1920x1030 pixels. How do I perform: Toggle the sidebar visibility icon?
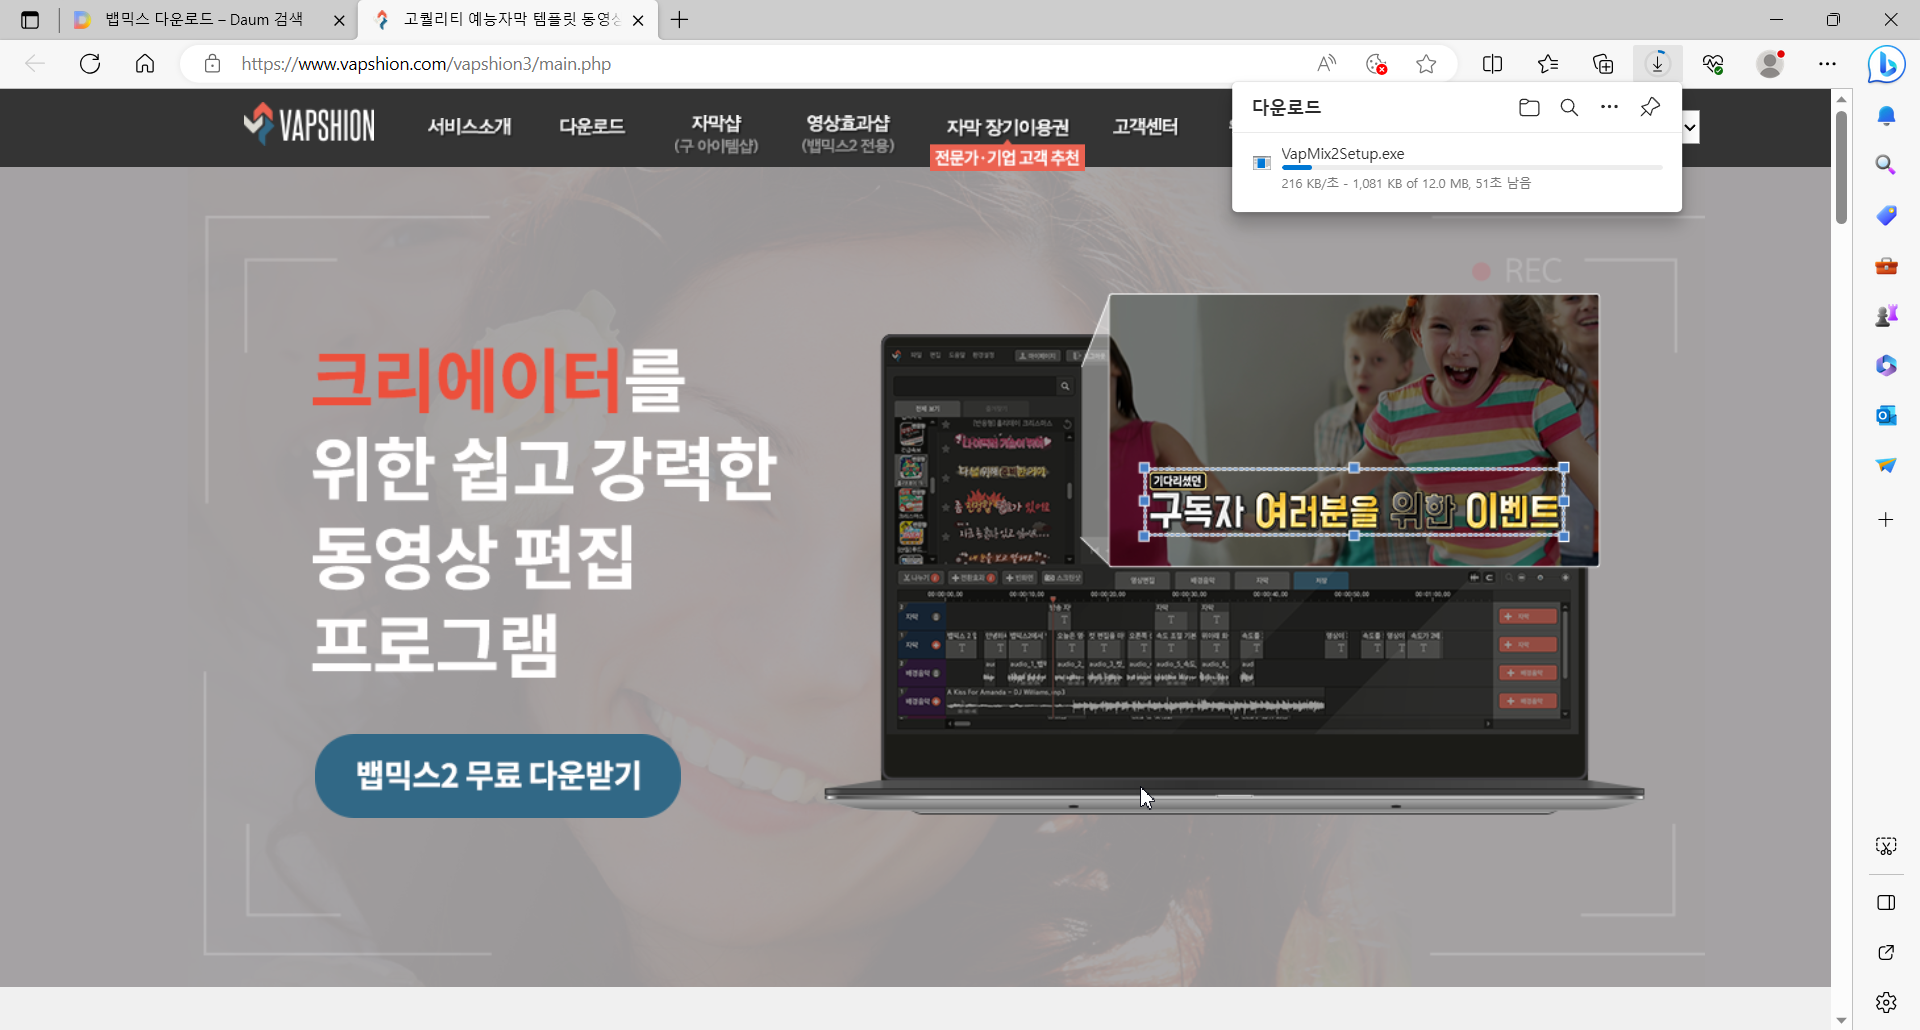(1886, 903)
